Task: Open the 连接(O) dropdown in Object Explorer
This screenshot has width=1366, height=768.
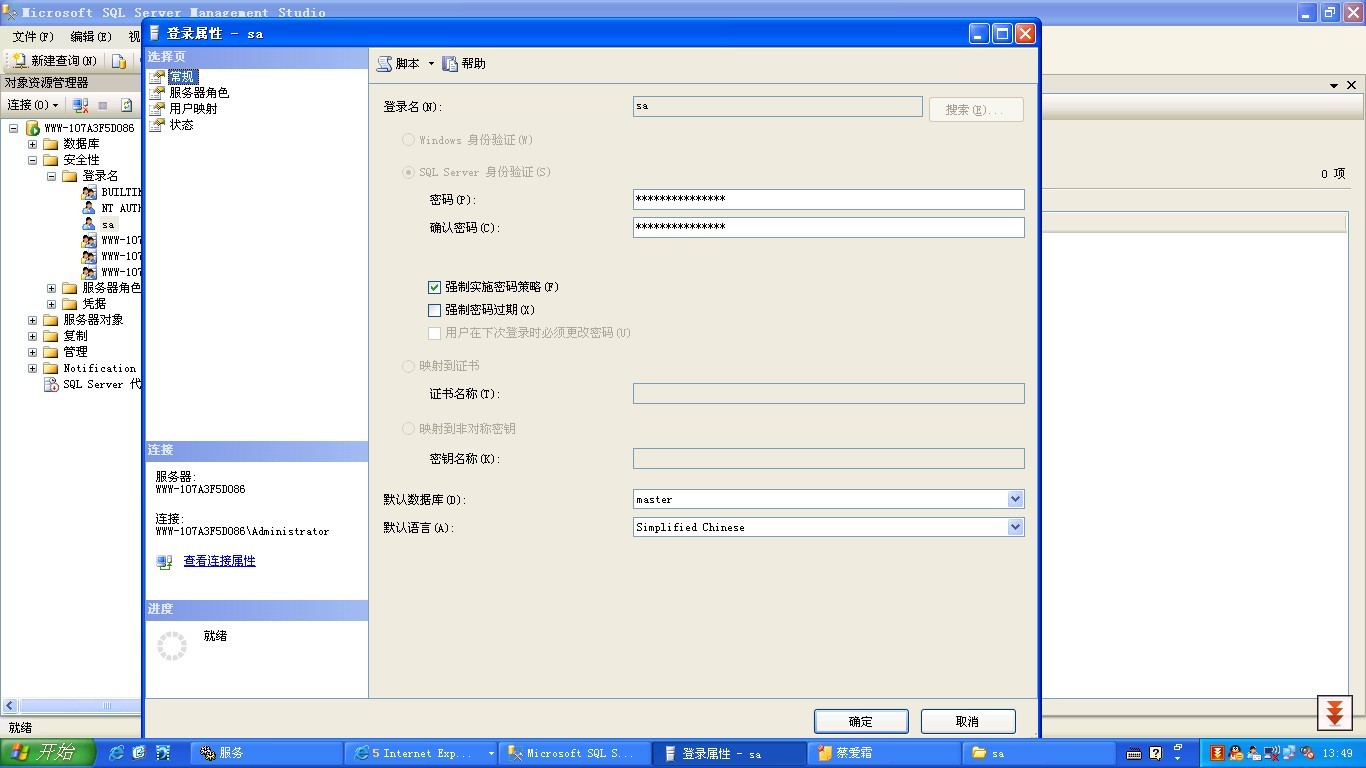Action: point(34,105)
